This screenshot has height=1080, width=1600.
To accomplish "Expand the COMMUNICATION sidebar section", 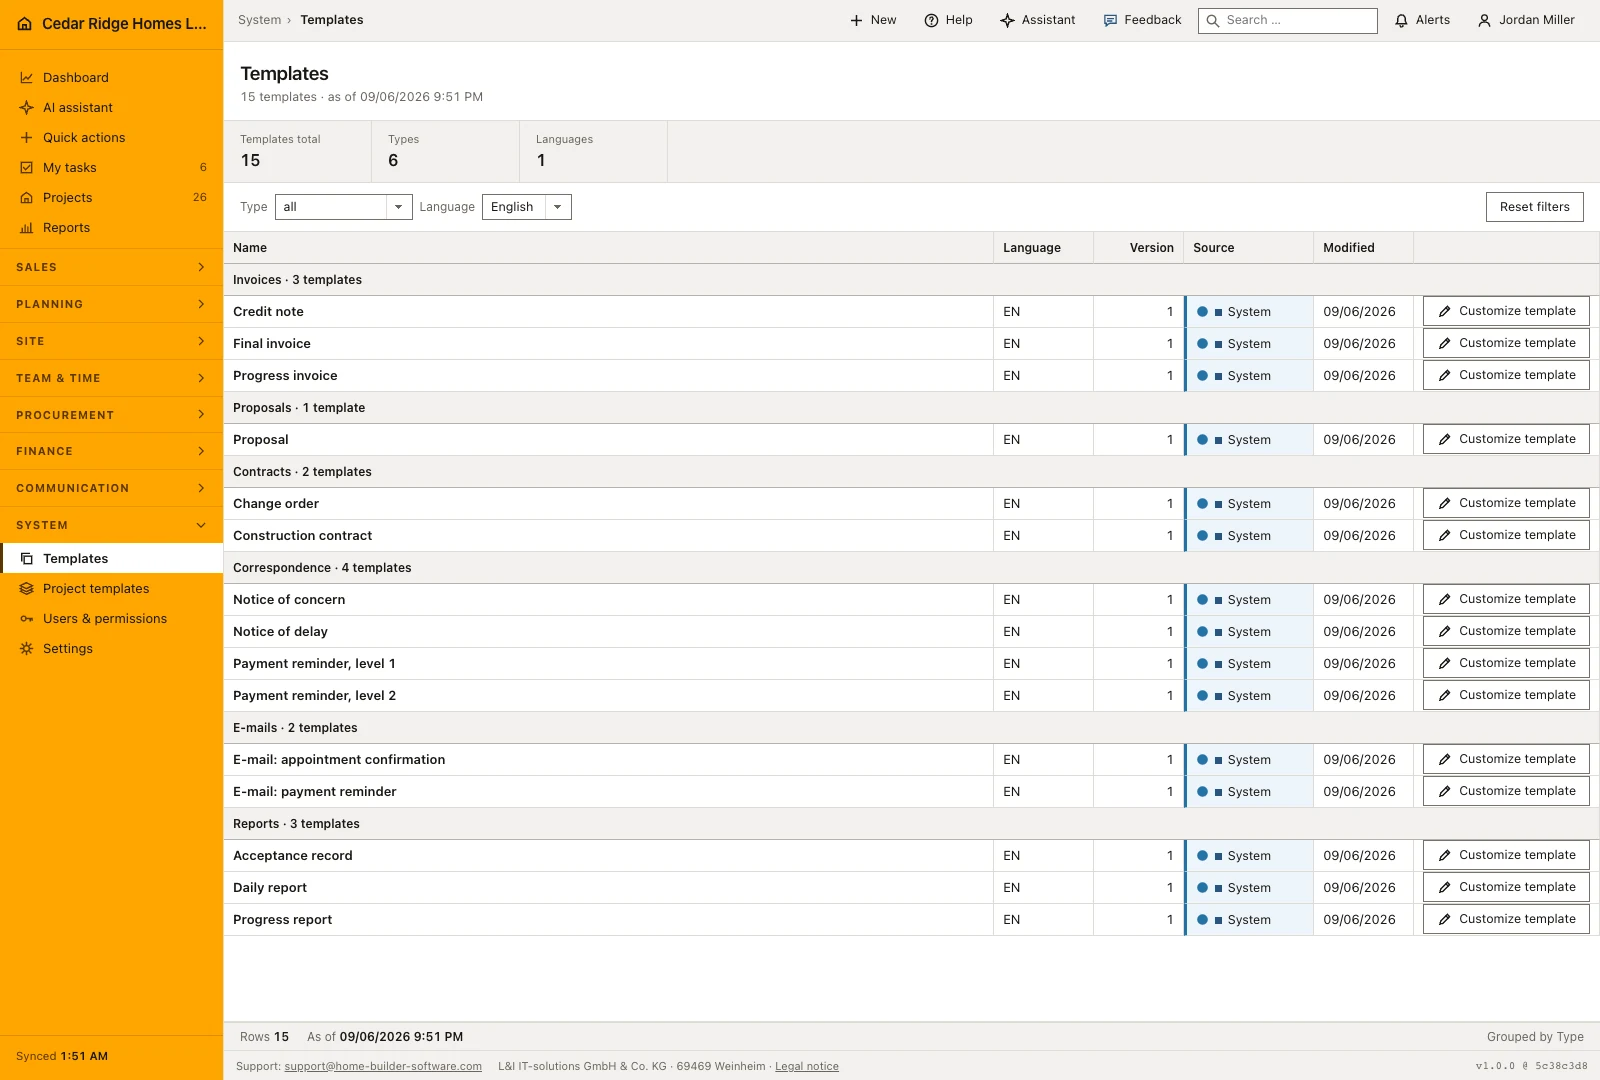I will click(111, 488).
